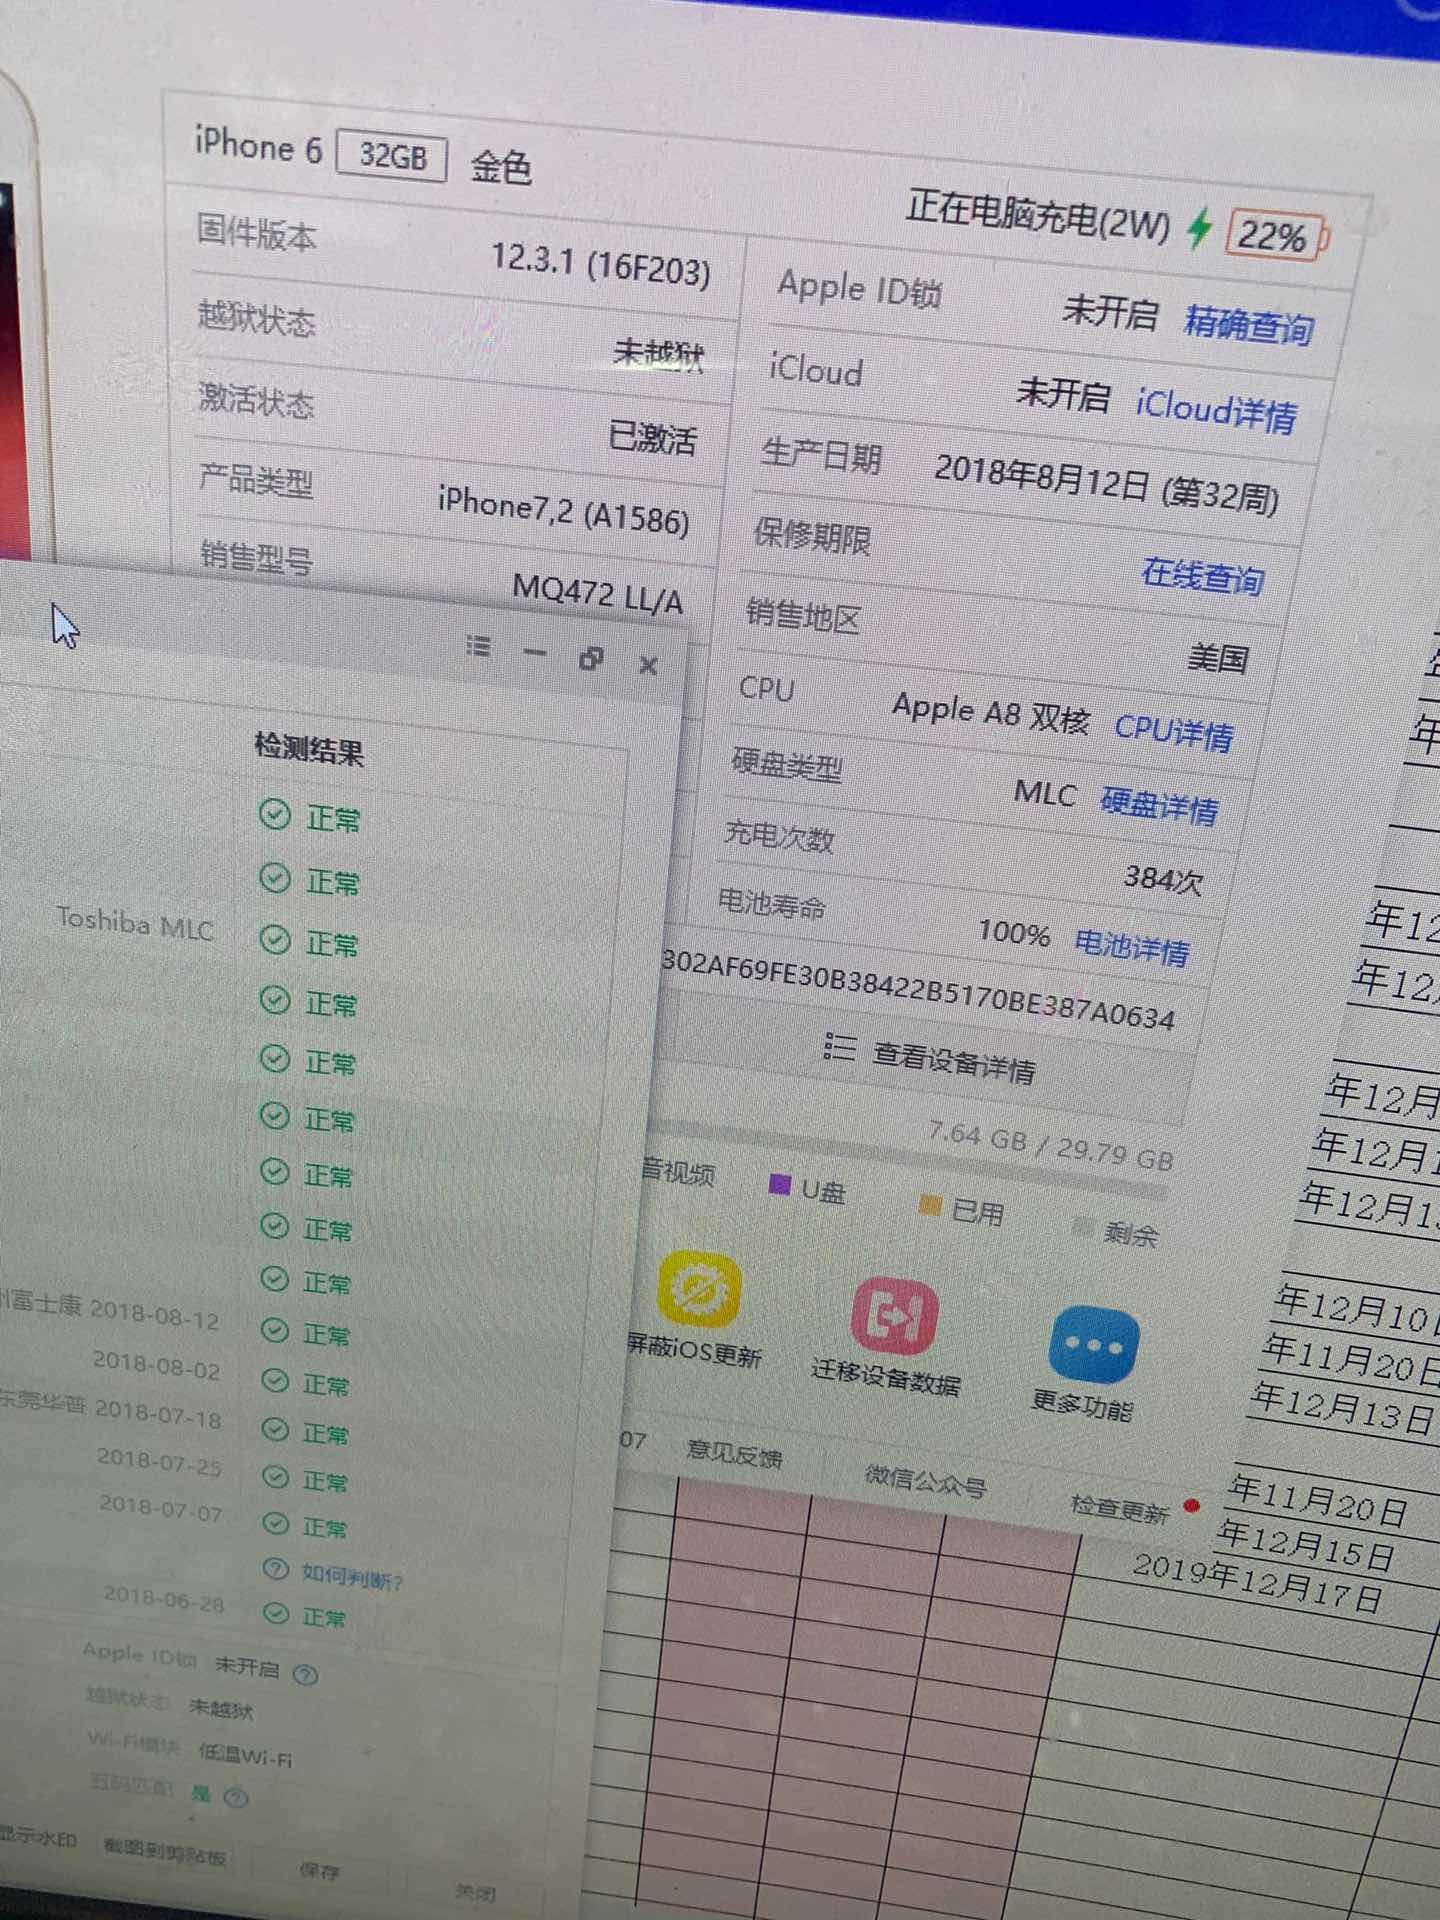Click the check icon in the 2018-06-28 row
Viewport: 1440px width, 1920px height.
click(276, 1613)
